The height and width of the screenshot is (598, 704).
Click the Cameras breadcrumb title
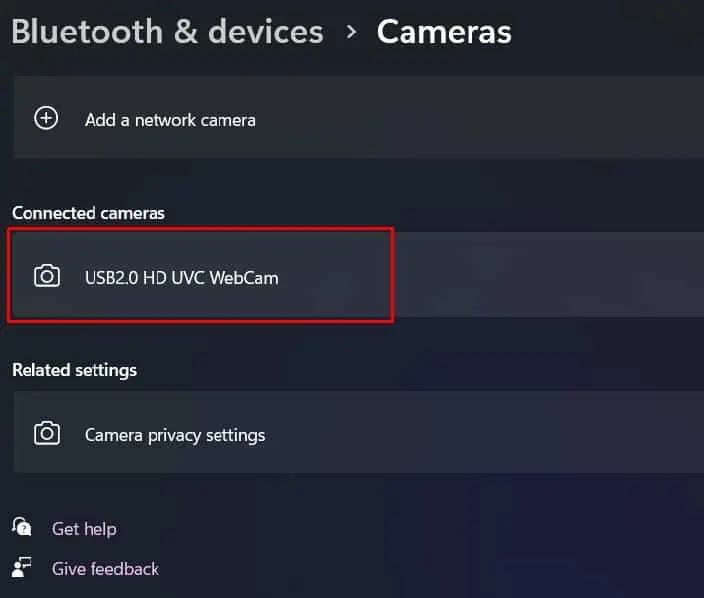click(x=444, y=32)
